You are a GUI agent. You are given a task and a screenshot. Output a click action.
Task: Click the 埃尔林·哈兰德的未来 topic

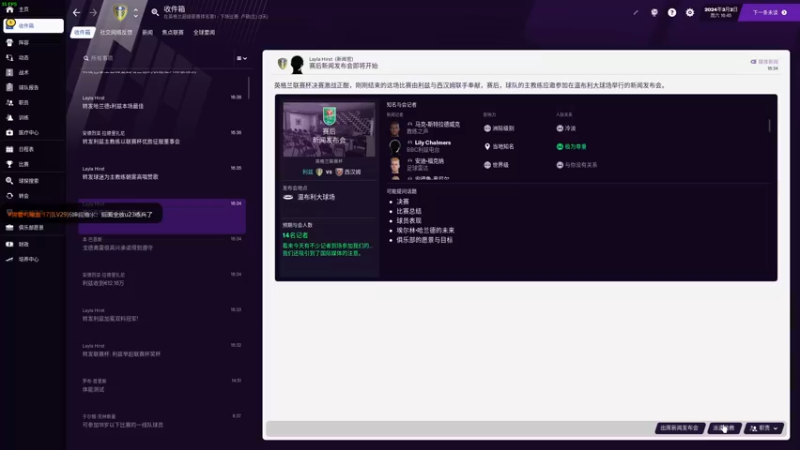426,230
